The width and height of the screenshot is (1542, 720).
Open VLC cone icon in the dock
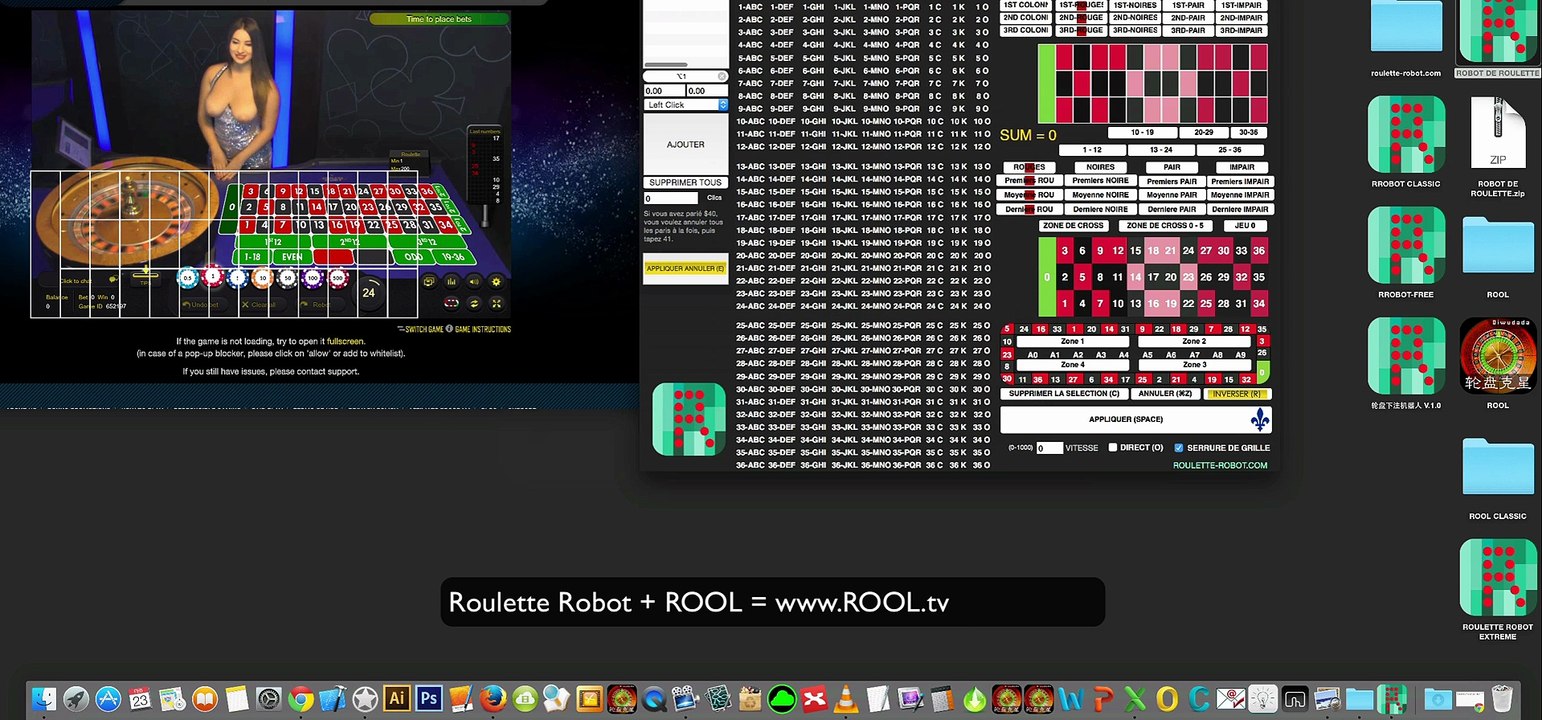845,698
